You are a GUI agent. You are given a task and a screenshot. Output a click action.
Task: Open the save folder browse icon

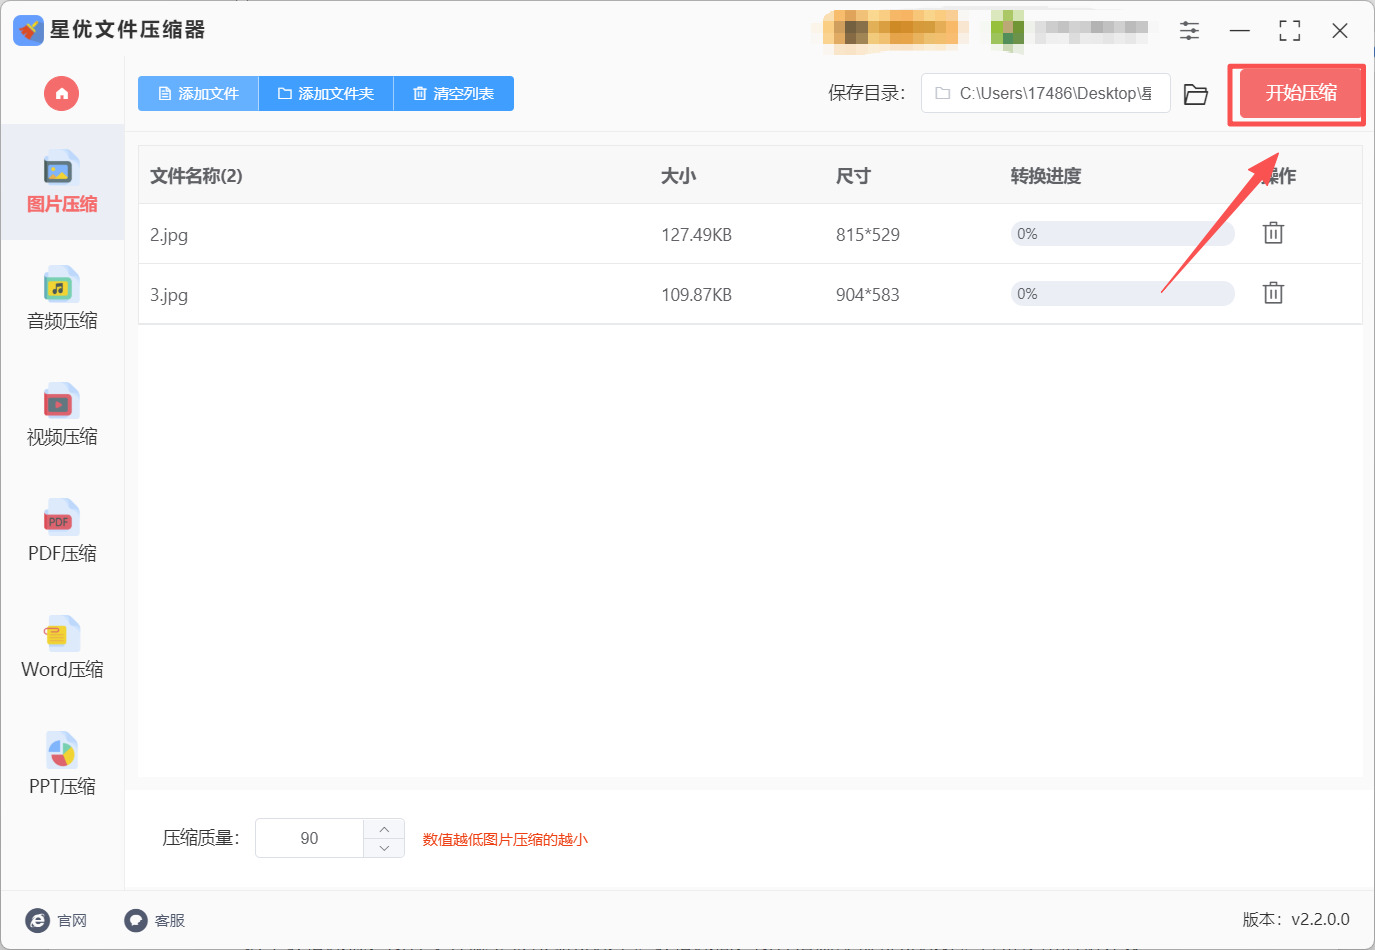click(x=1196, y=94)
